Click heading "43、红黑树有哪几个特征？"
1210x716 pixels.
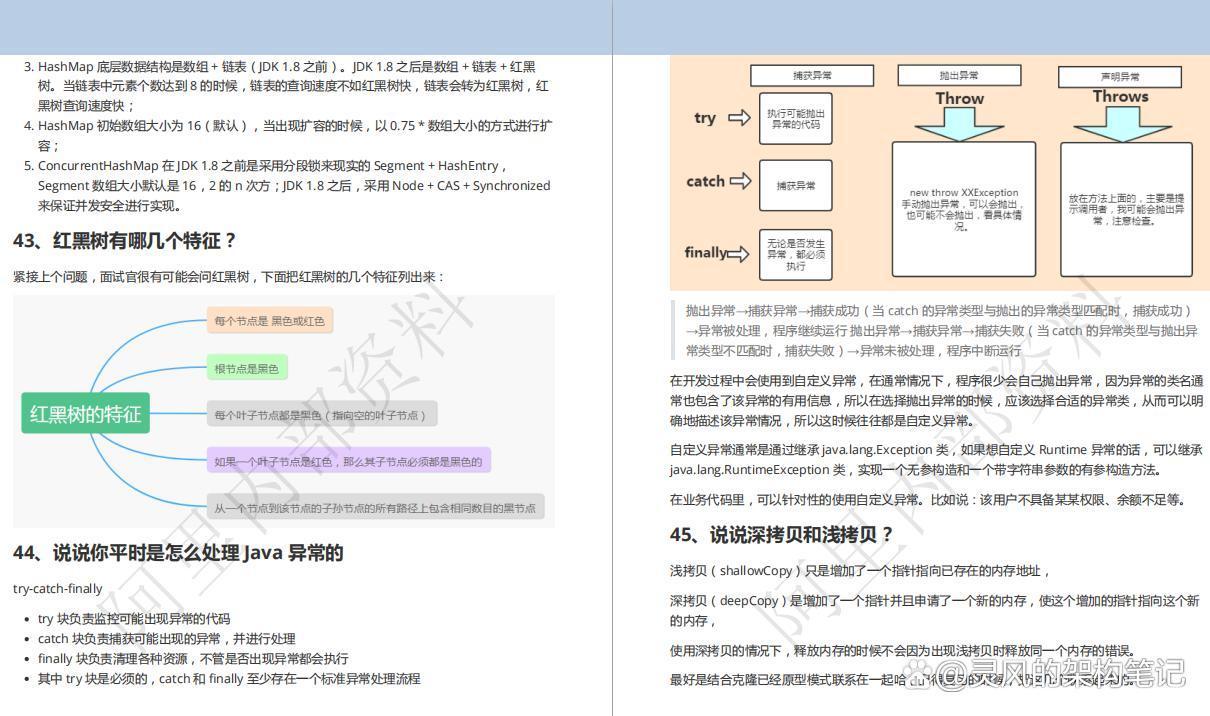click(125, 241)
